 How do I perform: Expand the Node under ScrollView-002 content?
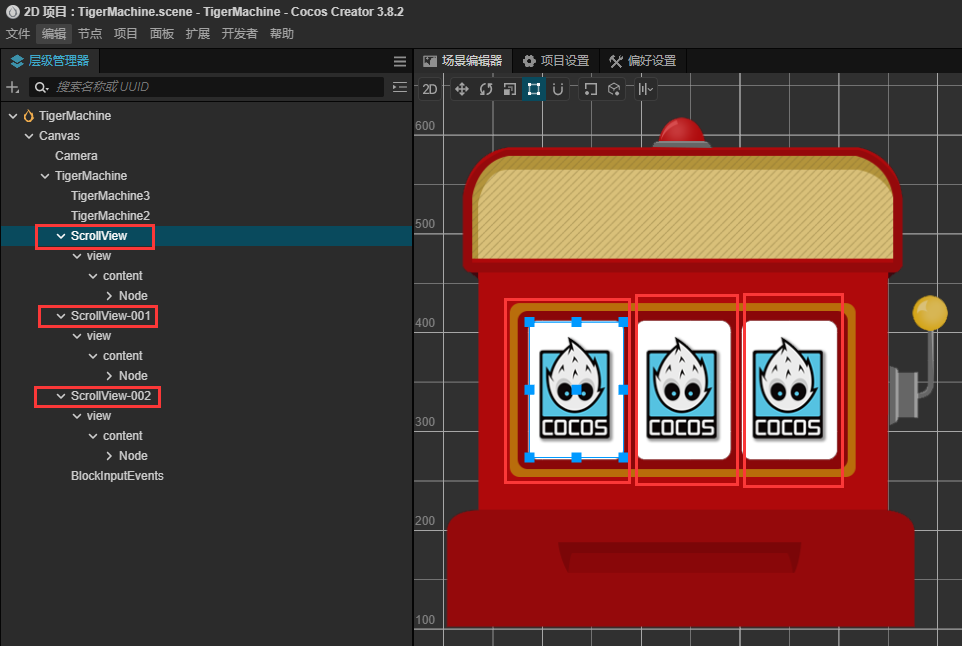109,456
